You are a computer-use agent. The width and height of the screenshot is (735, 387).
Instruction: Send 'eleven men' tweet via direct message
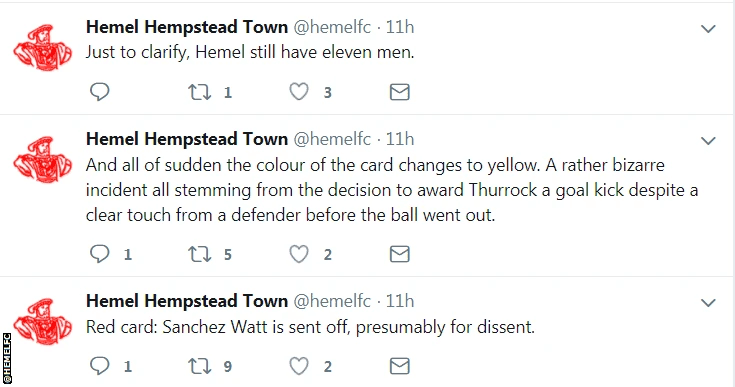pyautogui.click(x=400, y=92)
